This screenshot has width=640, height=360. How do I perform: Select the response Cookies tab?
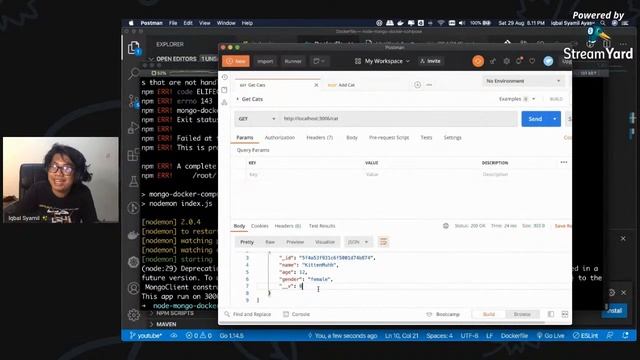260,226
